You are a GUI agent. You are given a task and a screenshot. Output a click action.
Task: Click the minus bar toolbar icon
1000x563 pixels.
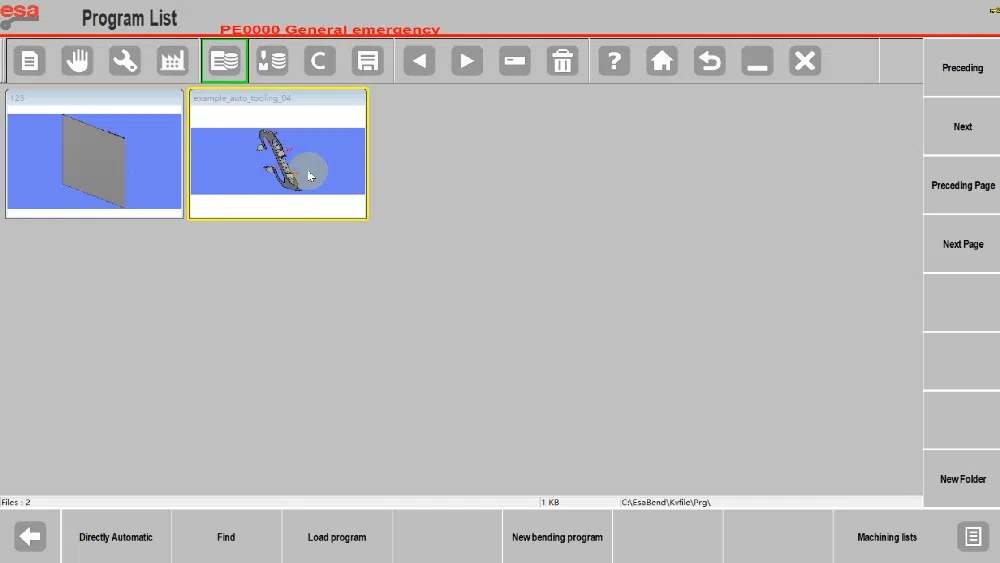click(515, 61)
